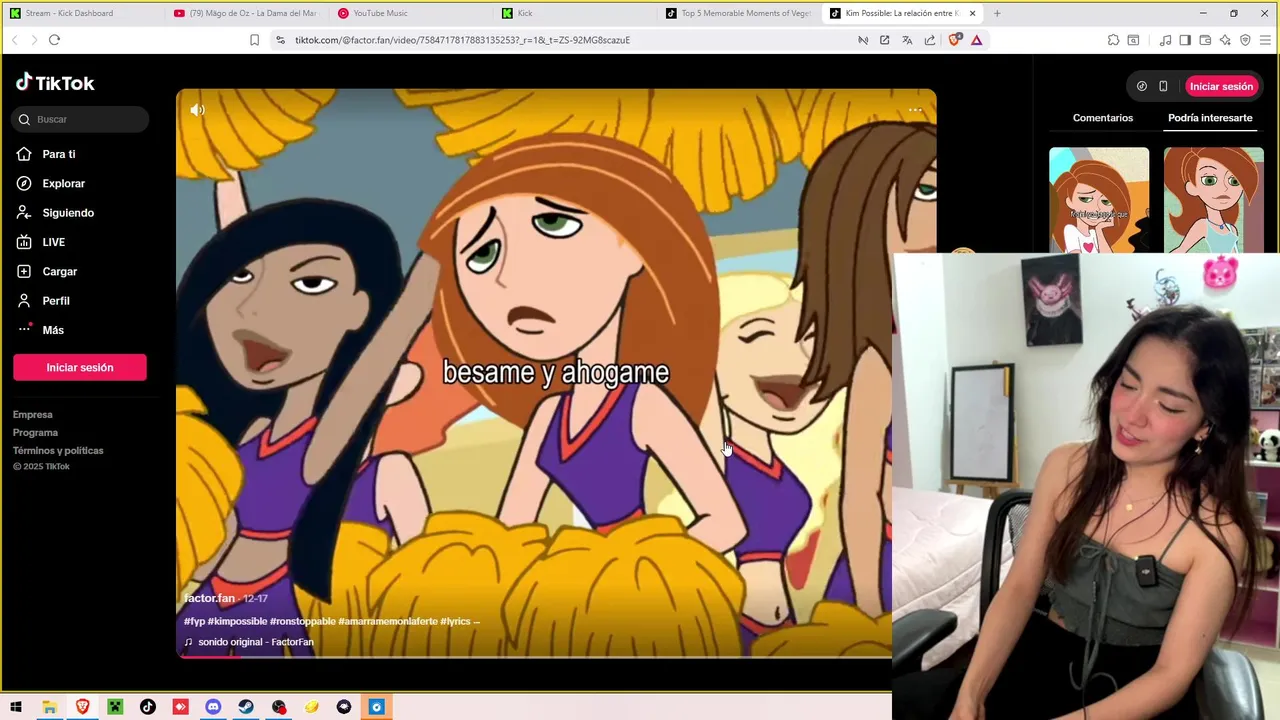Go to the Explorar section

(63, 183)
